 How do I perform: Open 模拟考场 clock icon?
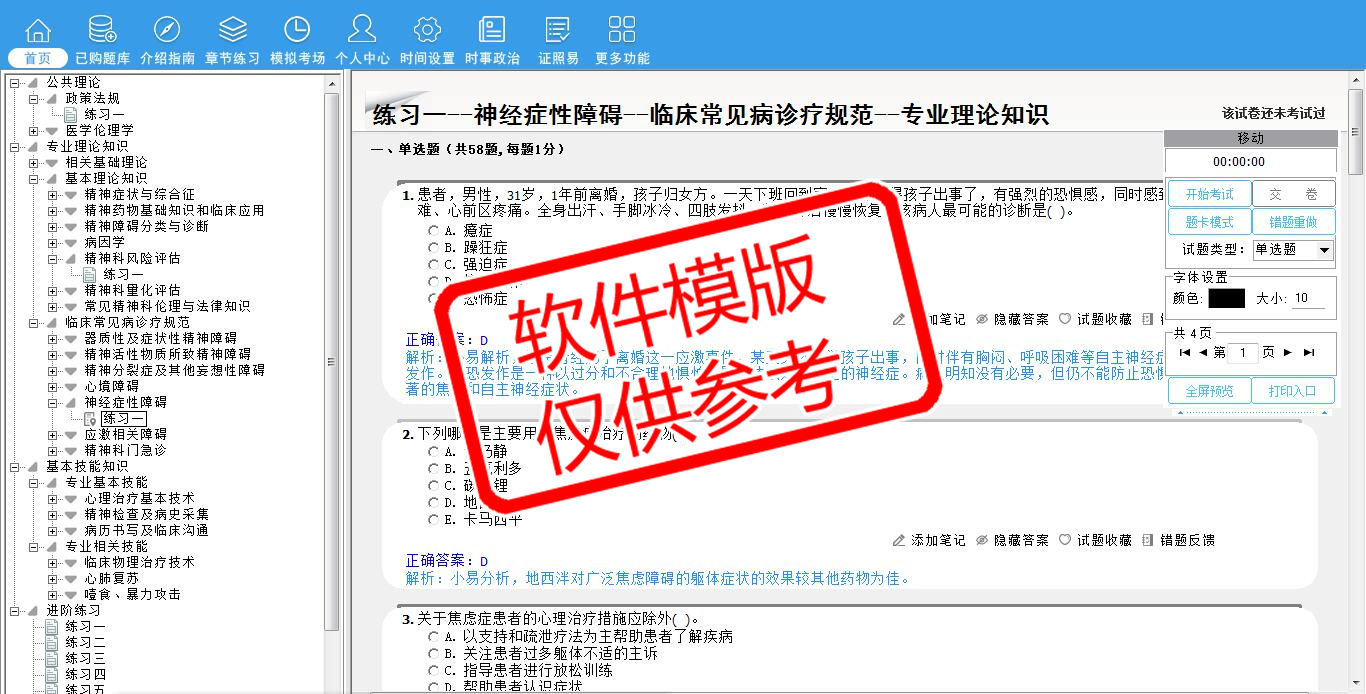[x=297, y=30]
